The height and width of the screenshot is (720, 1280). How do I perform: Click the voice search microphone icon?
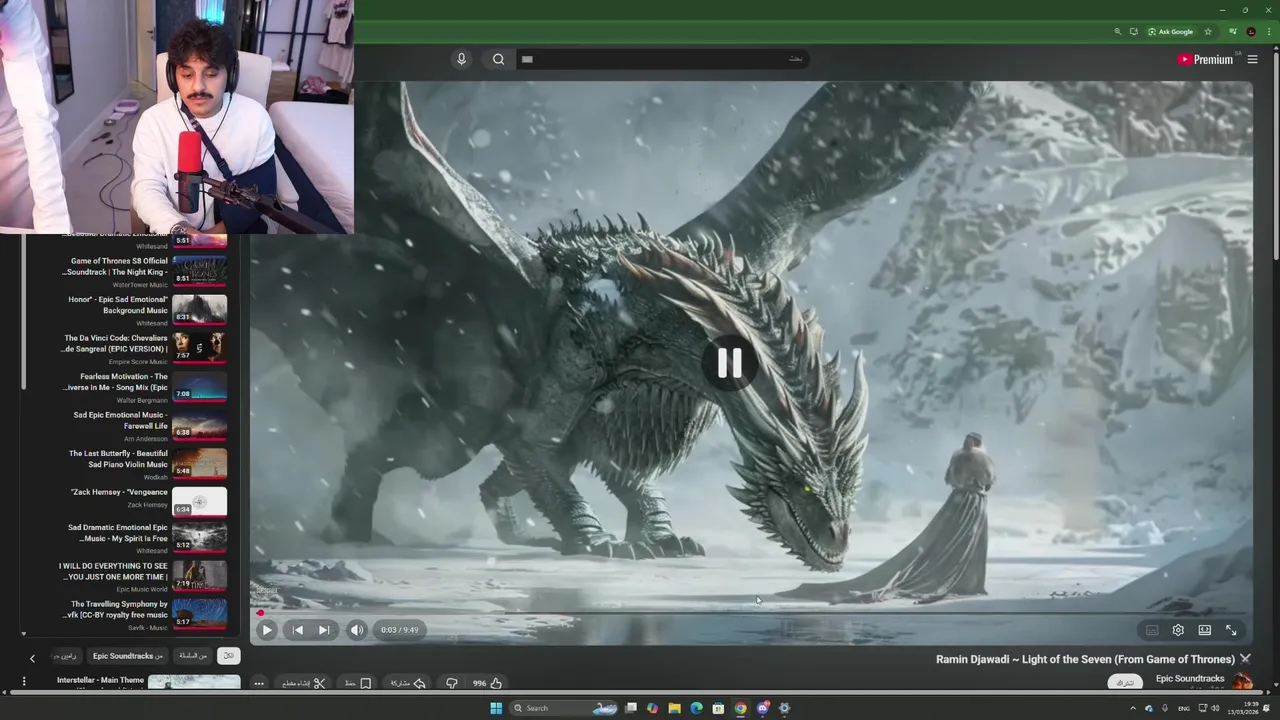coord(461,59)
